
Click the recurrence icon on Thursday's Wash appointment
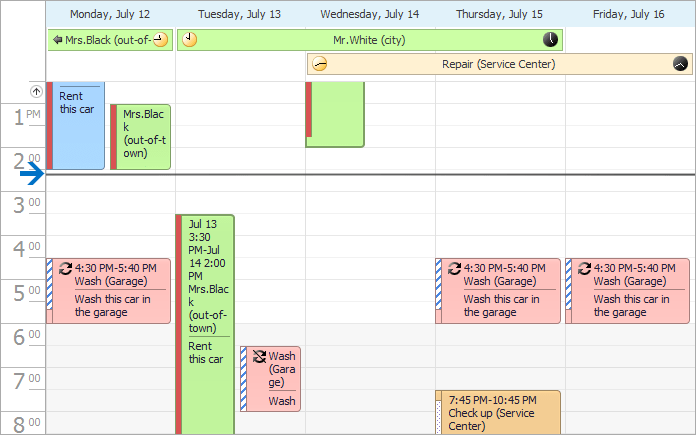[455, 268]
